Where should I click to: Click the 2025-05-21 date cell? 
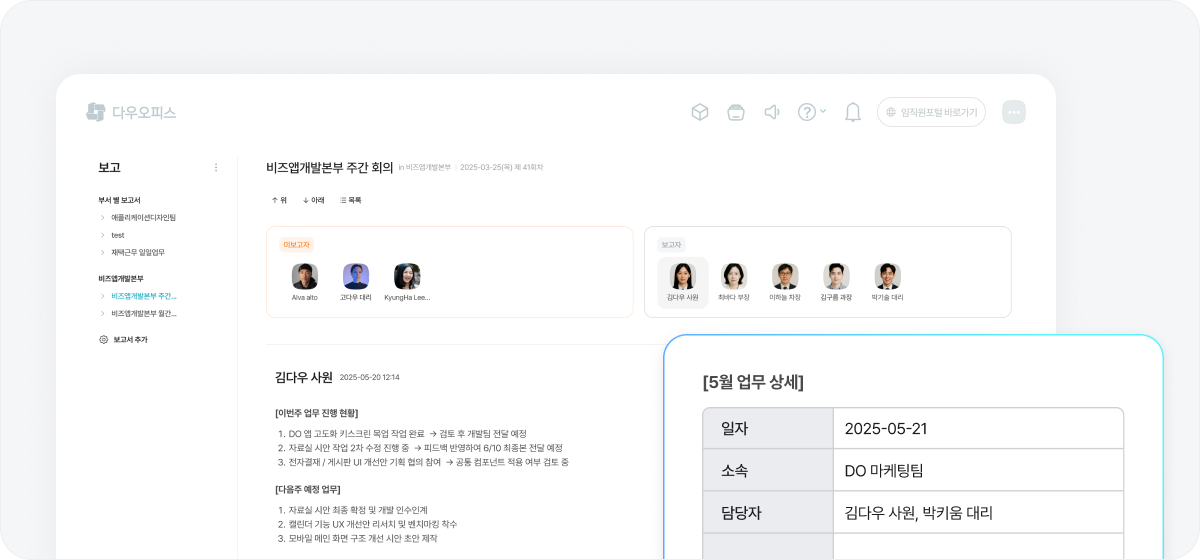pyautogui.click(x=978, y=428)
